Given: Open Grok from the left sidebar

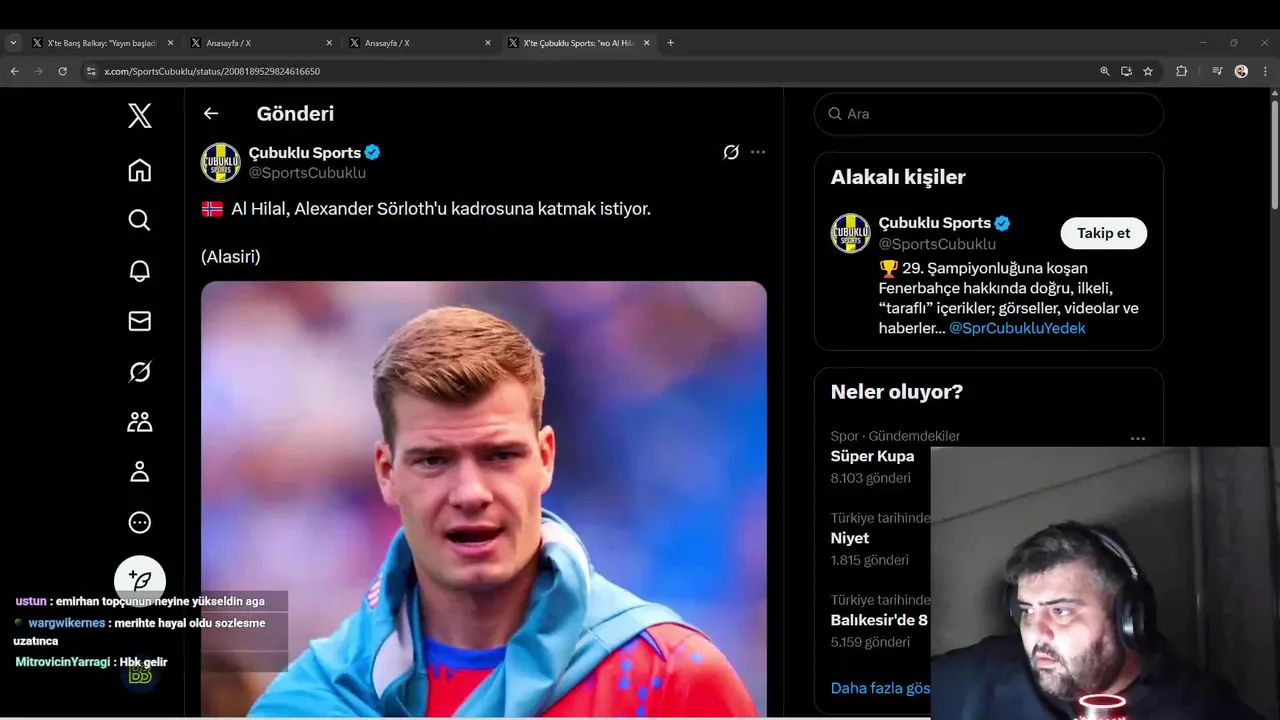Looking at the screenshot, I should pyautogui.click(x=140, y=372).
